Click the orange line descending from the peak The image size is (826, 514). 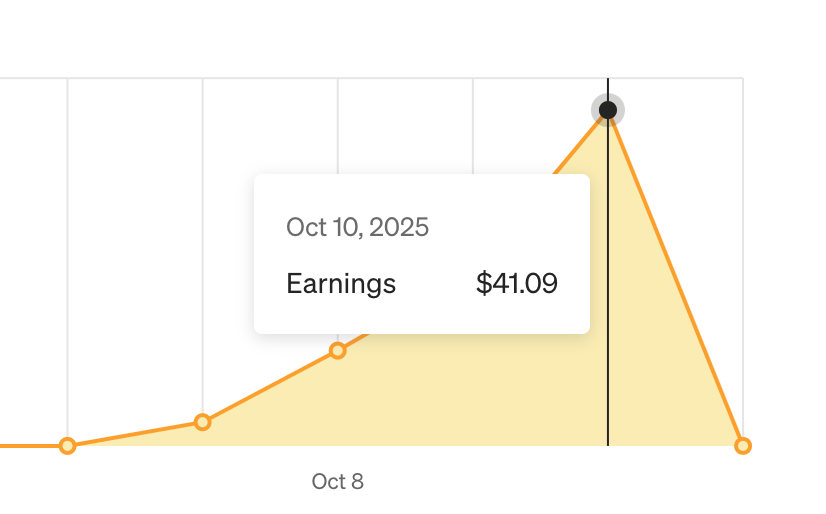point(675,278)
